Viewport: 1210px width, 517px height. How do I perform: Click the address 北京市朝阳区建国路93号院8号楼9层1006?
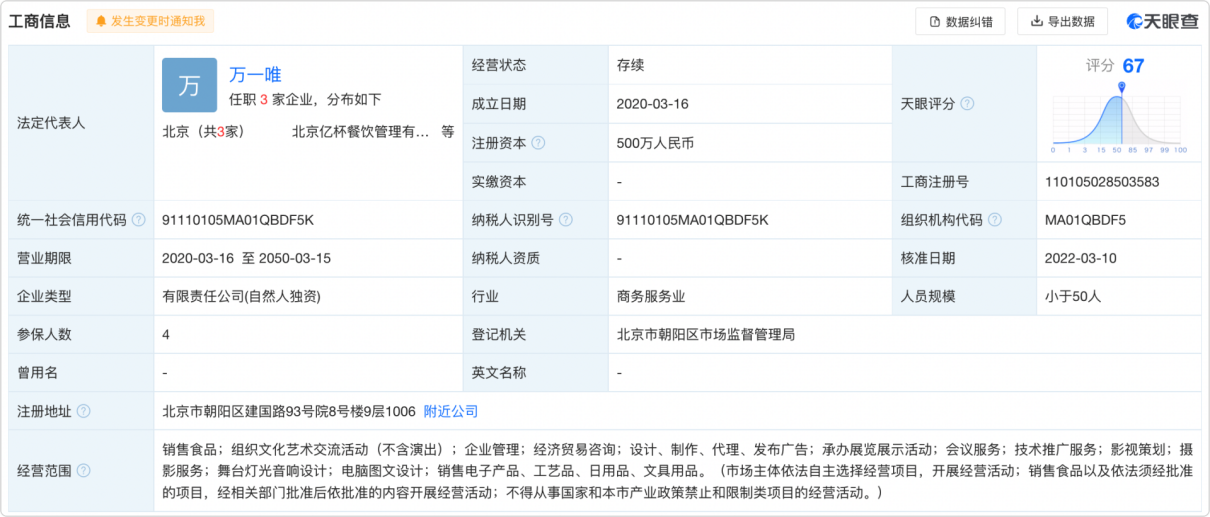click(x=289, y=411)
